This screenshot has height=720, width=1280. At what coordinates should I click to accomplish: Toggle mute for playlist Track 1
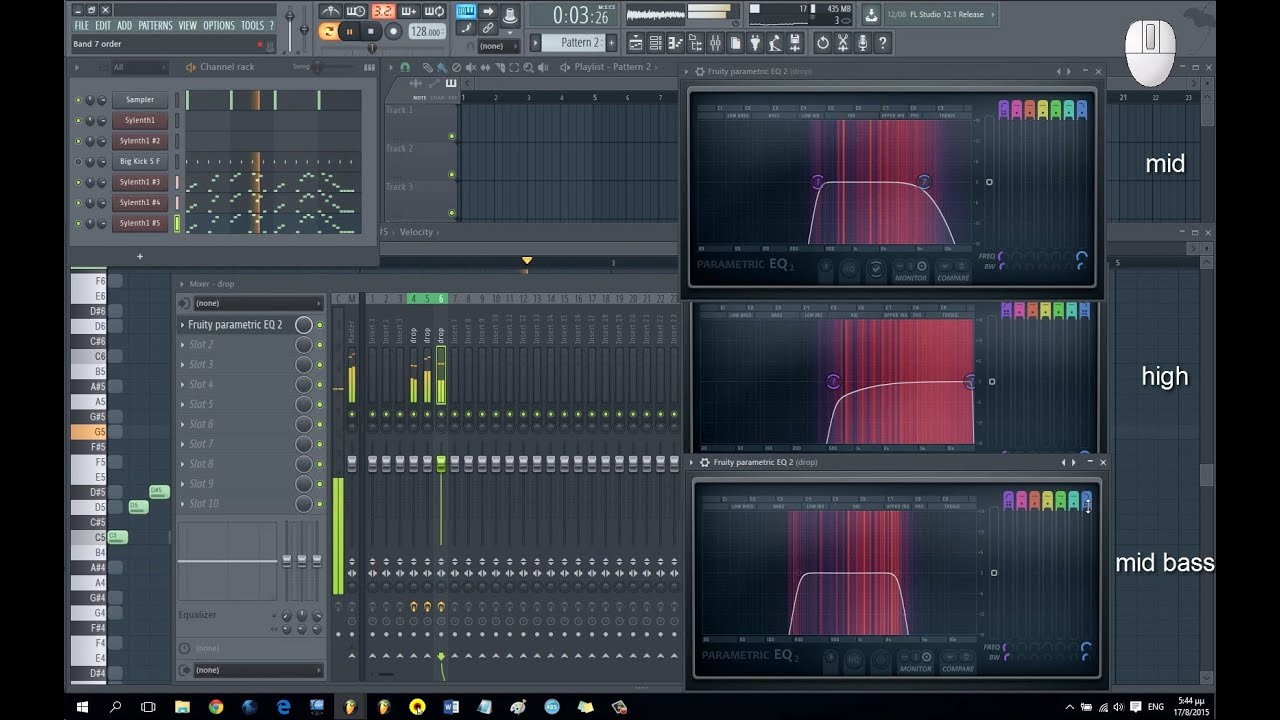[452, 137]
